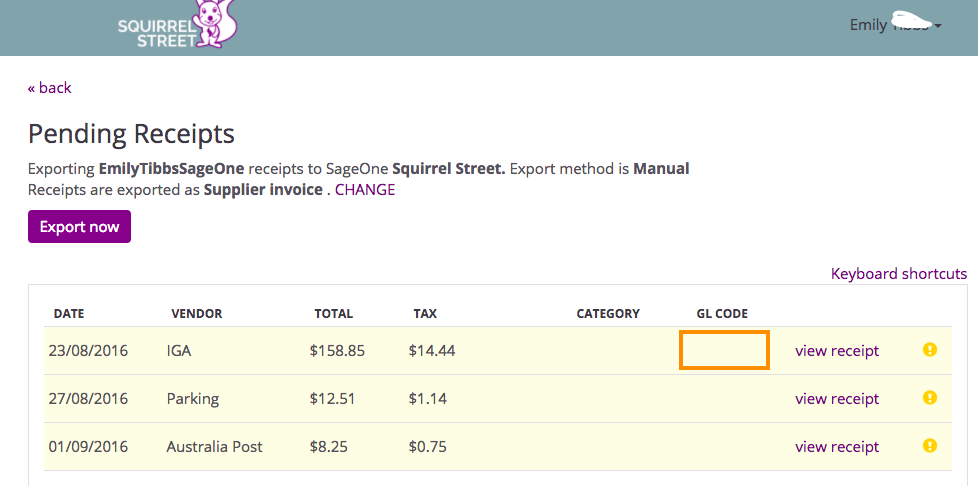Click the GL code field in the IGA row

coord(724,350)
